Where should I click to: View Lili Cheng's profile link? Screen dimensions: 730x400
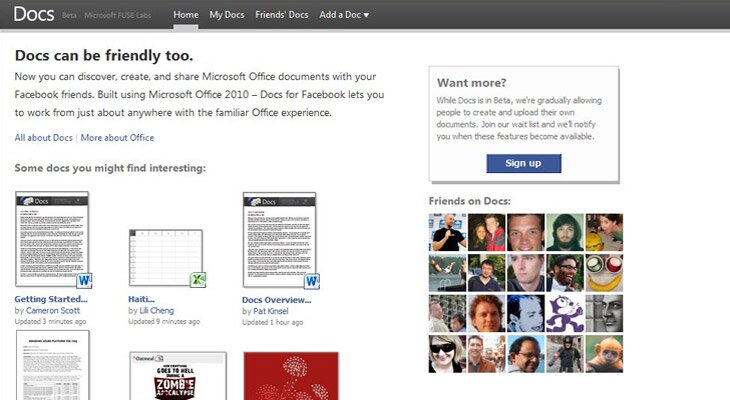[x=156, y=311]
